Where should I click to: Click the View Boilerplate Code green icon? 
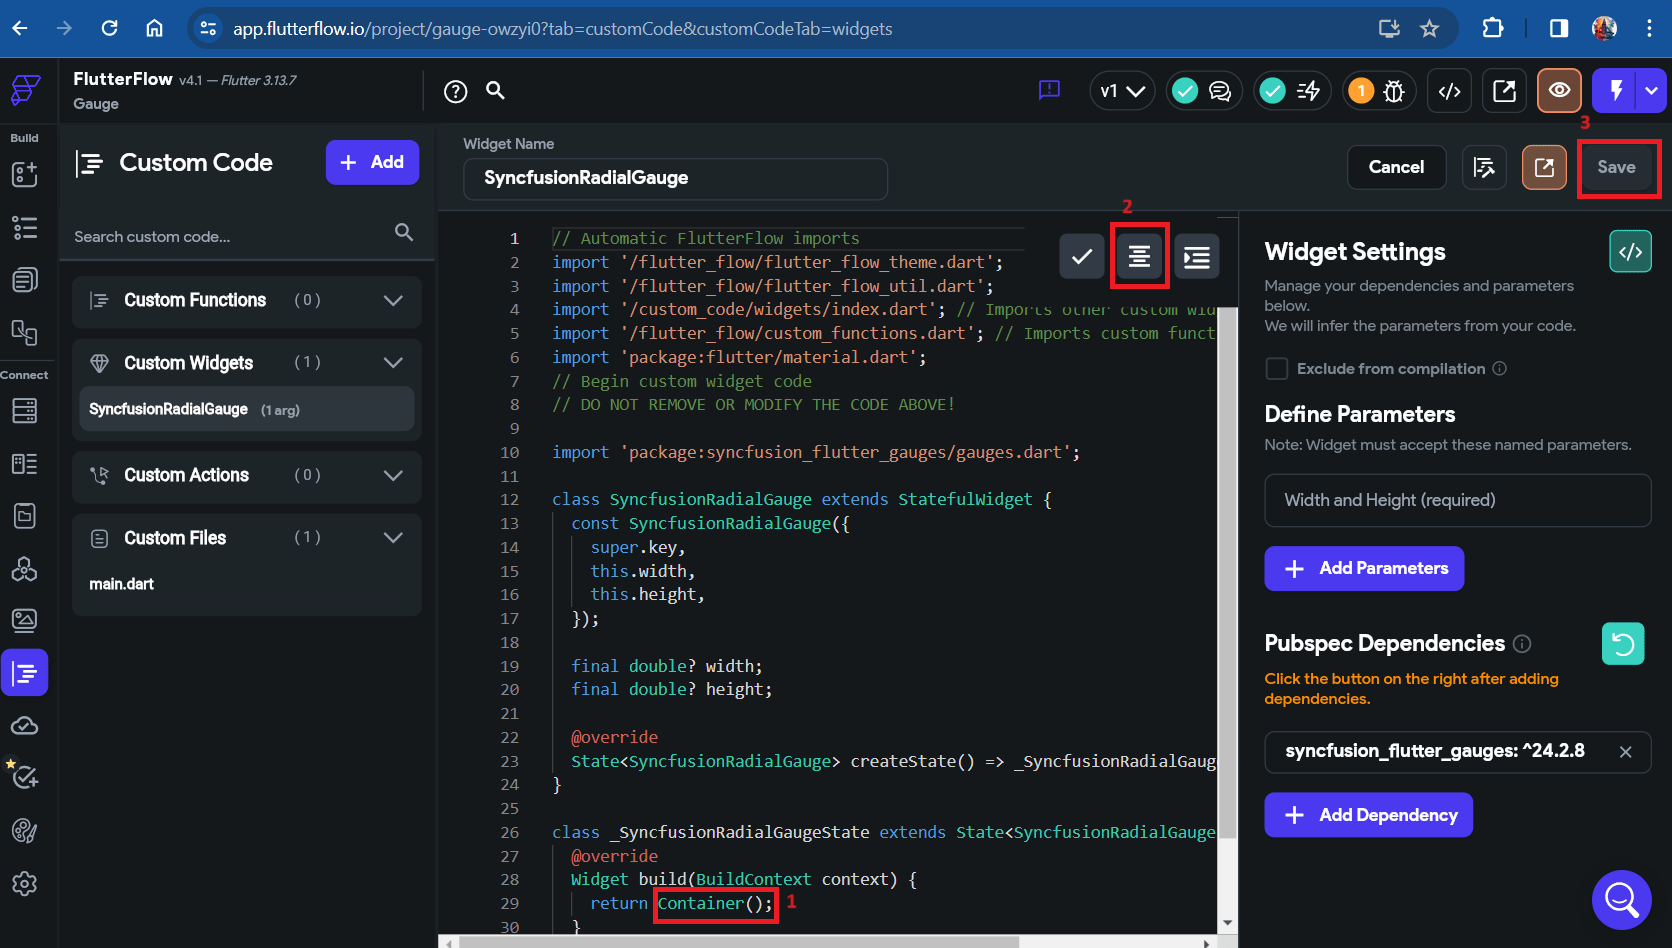pyautogui.click(x=1630, y=252)
